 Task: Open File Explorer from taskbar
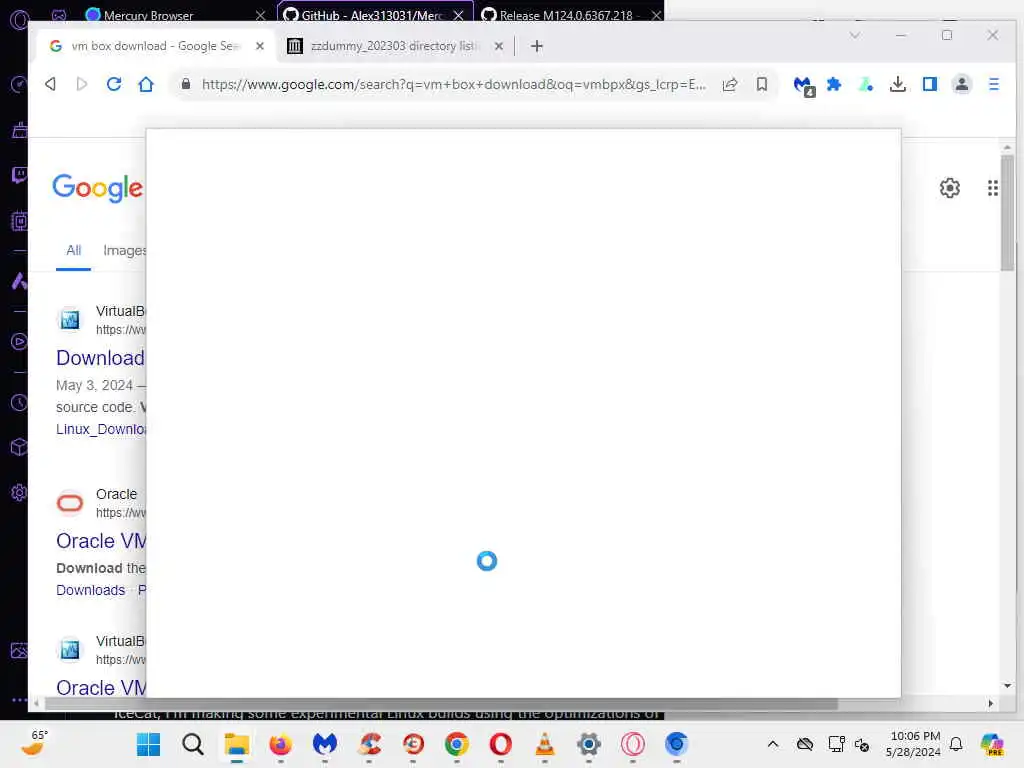(236, 744)
